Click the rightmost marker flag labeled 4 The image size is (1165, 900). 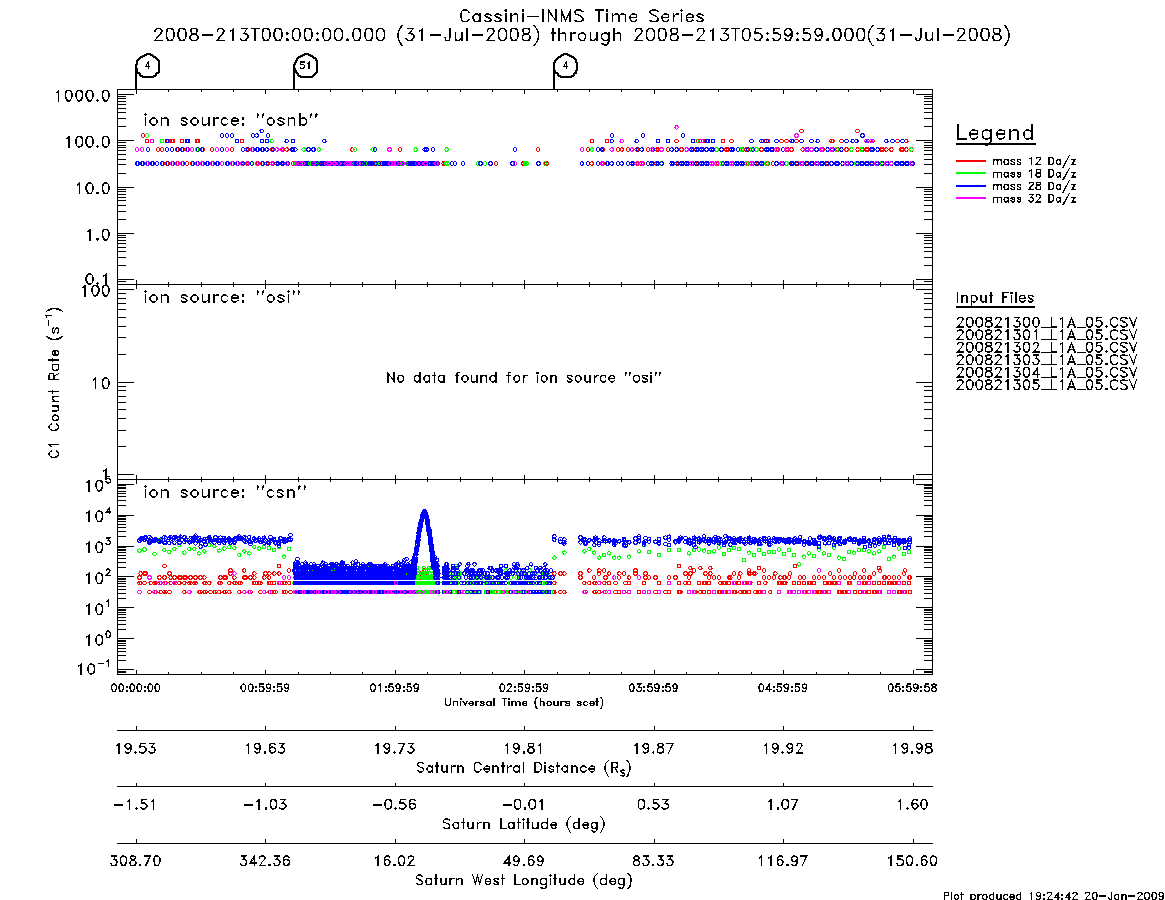[x=565, y=66]
